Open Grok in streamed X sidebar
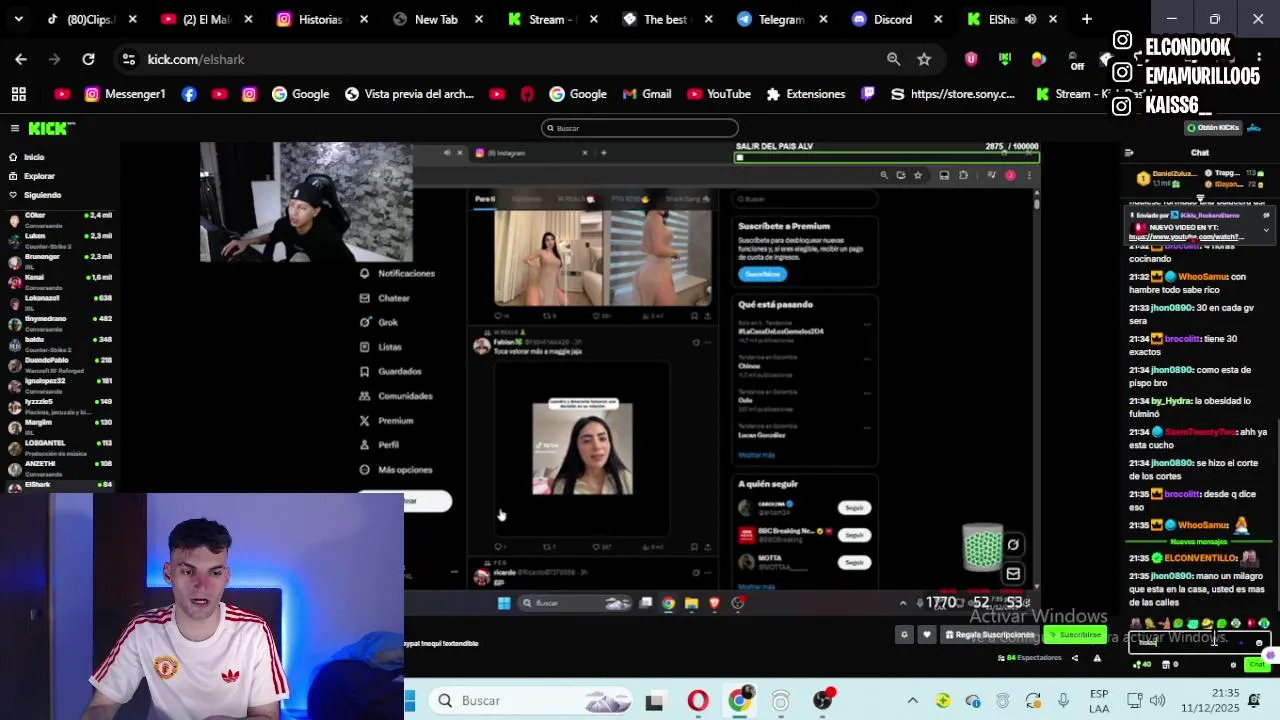The height and width of the screenshot is (720, 1280). (x=379, y=322)
